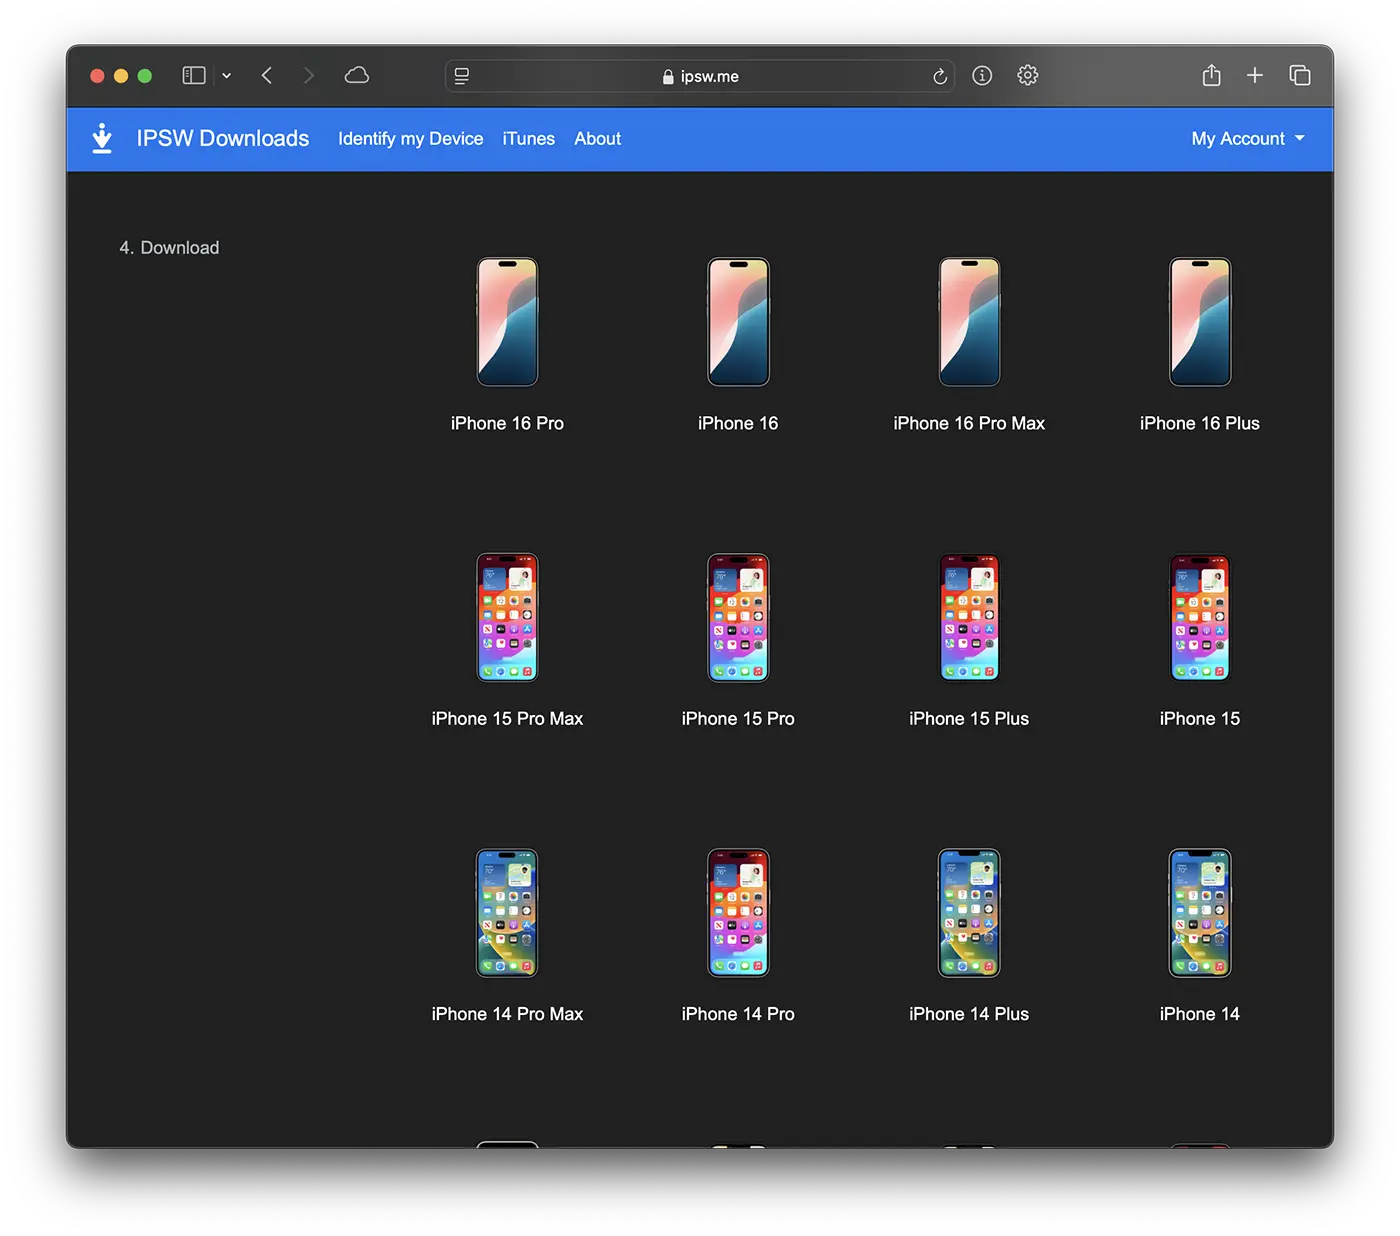This screenshot has width=1400, height=1236.
Task: Select the iPhone 14 image
Action: 1200,912
